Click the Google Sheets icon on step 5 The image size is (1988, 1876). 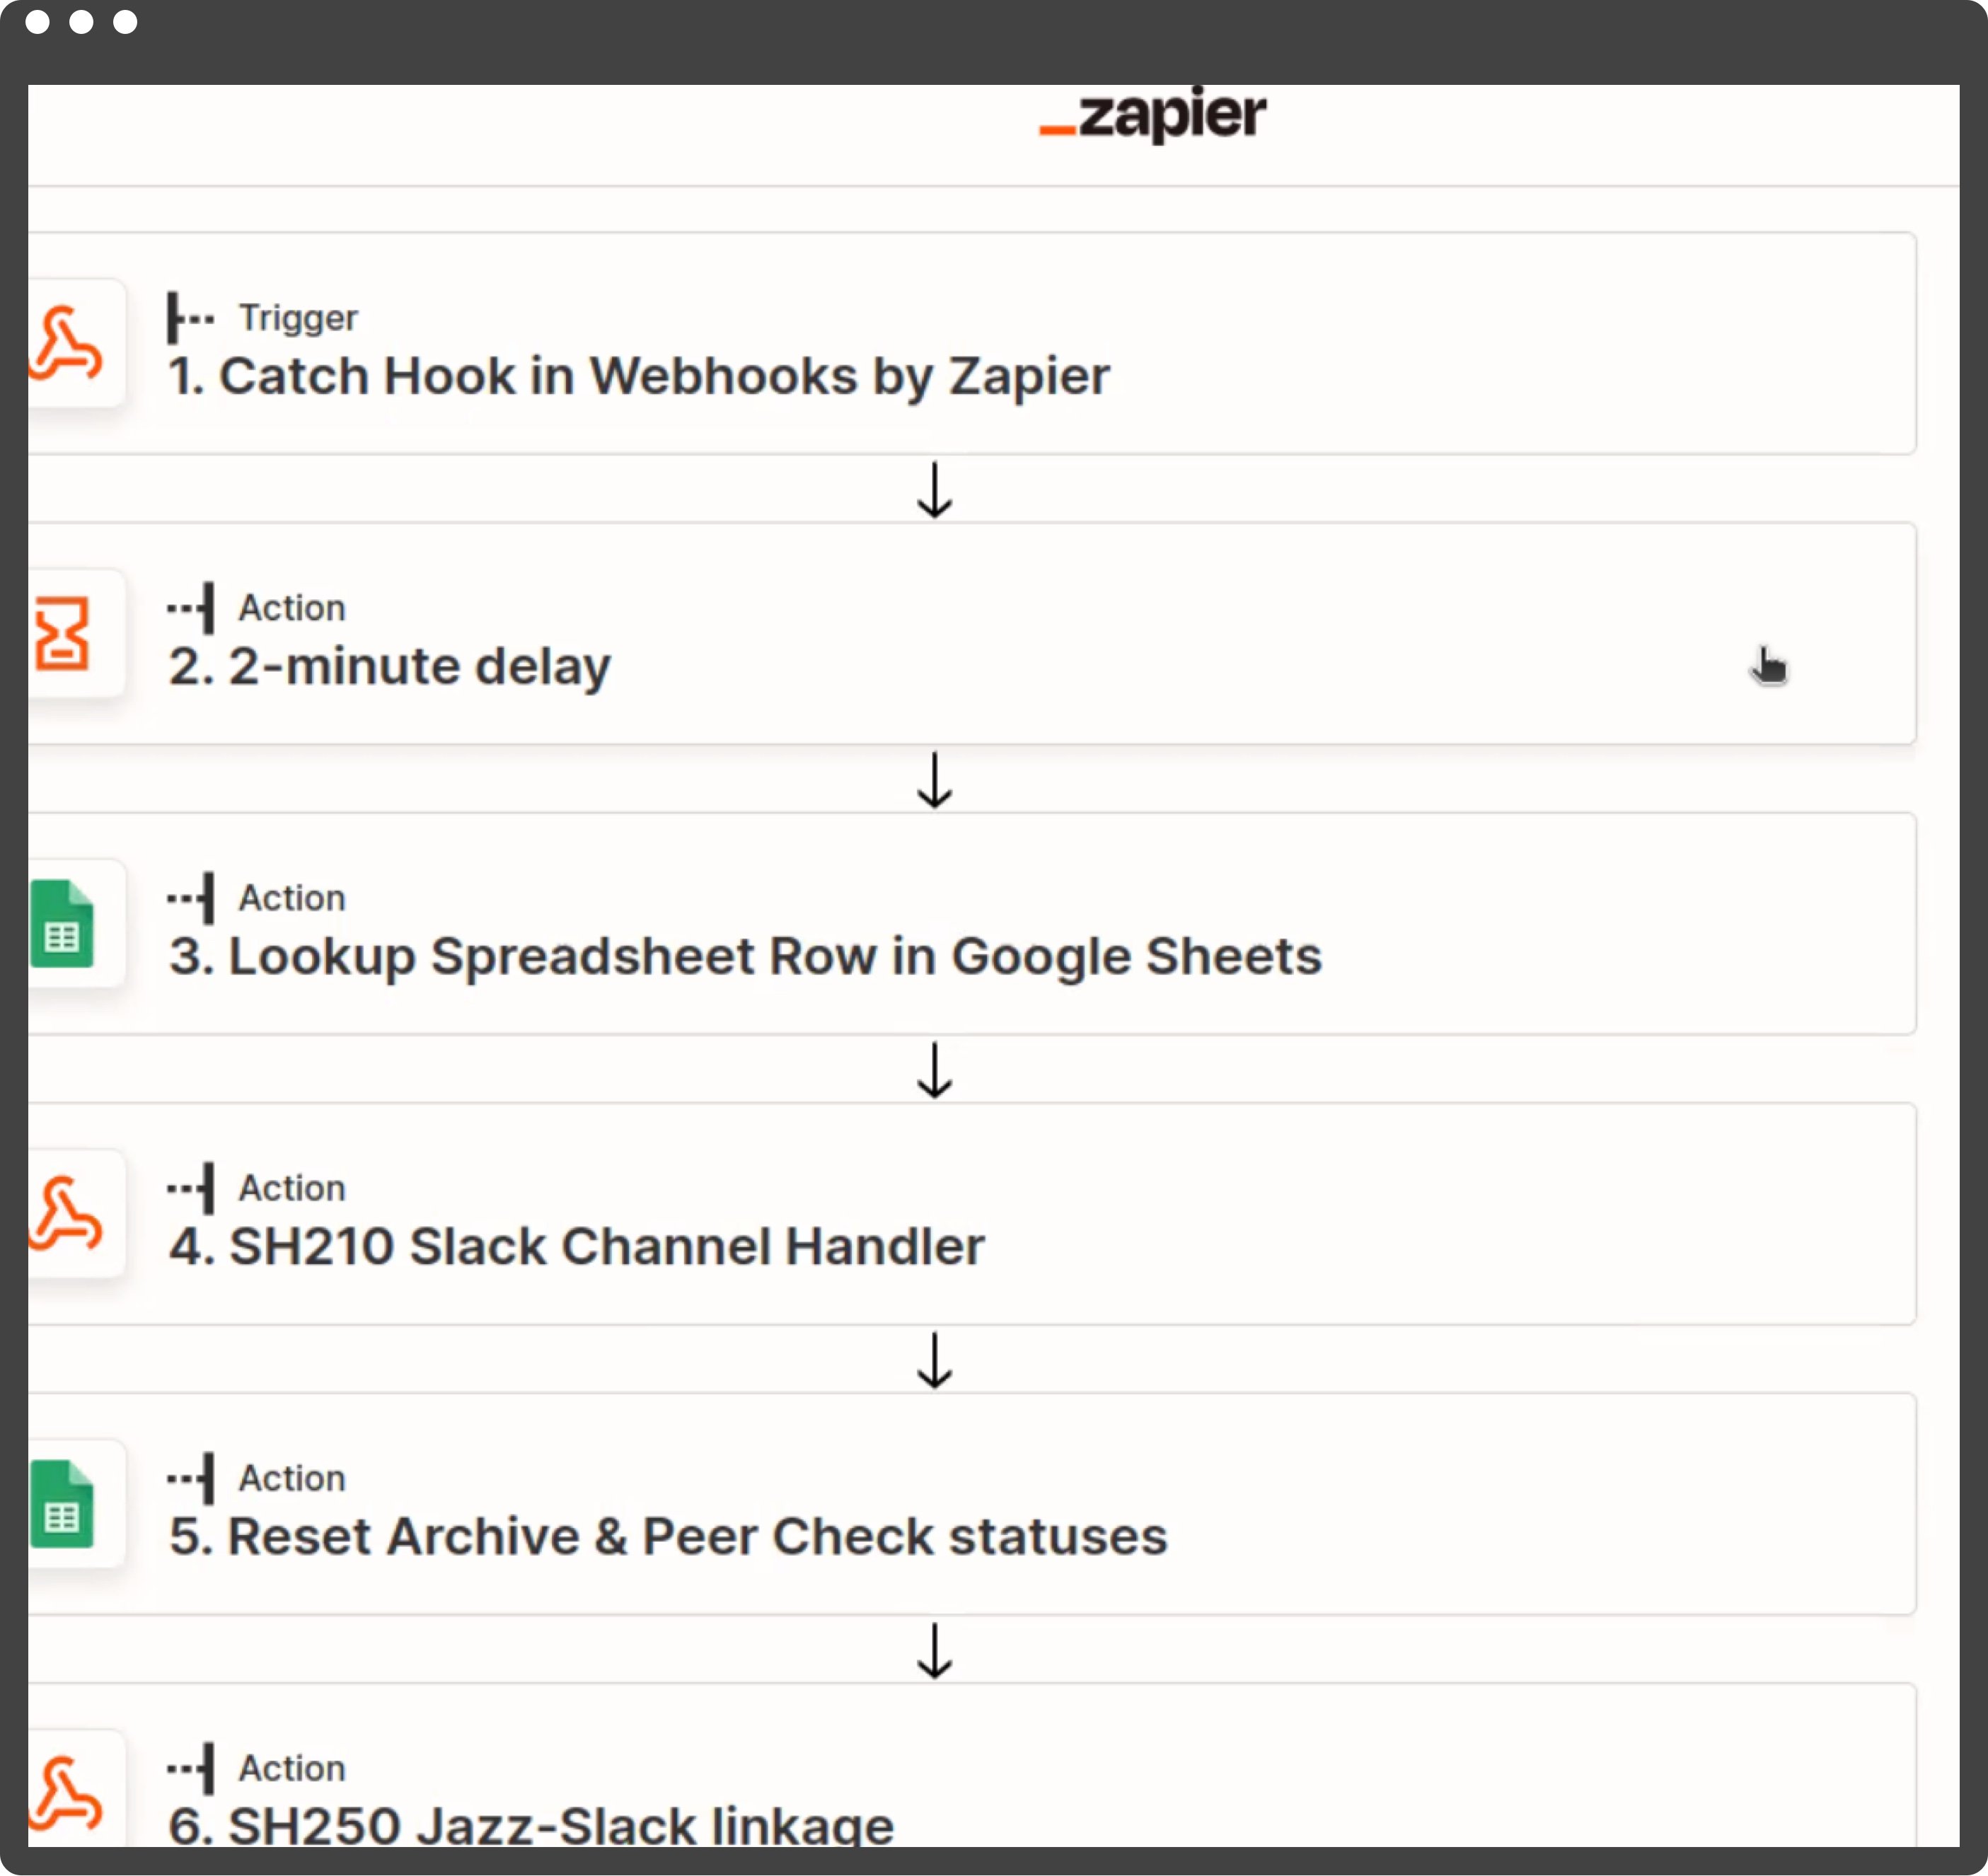(x=62, y=1504)
